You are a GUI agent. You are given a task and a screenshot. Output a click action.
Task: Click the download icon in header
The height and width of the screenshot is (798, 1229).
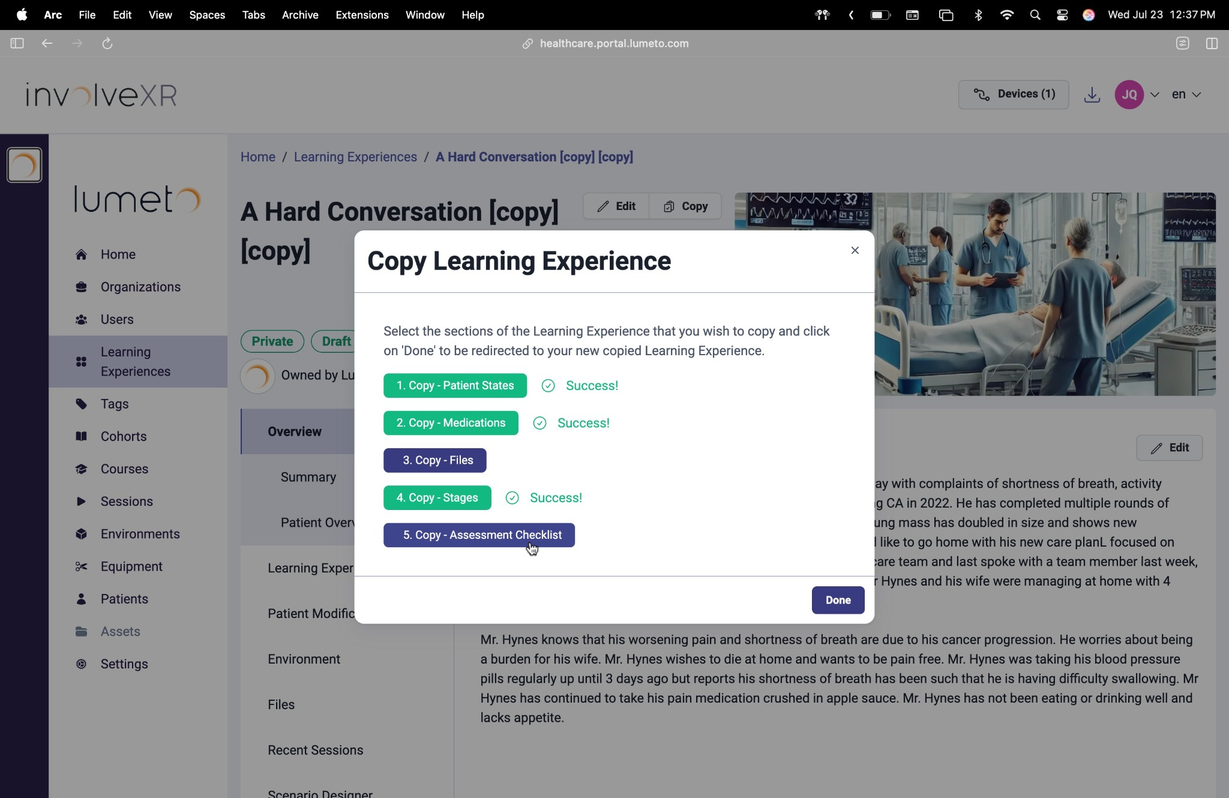[1092, 94]
